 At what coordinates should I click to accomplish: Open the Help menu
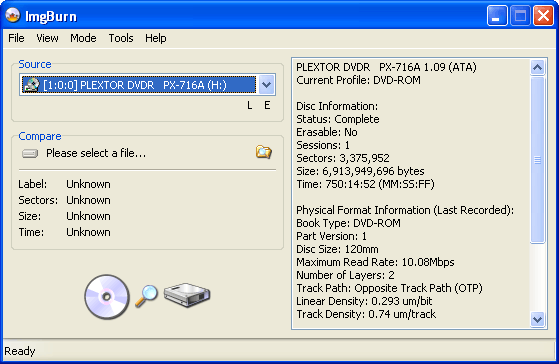click(x=155, y=38)
